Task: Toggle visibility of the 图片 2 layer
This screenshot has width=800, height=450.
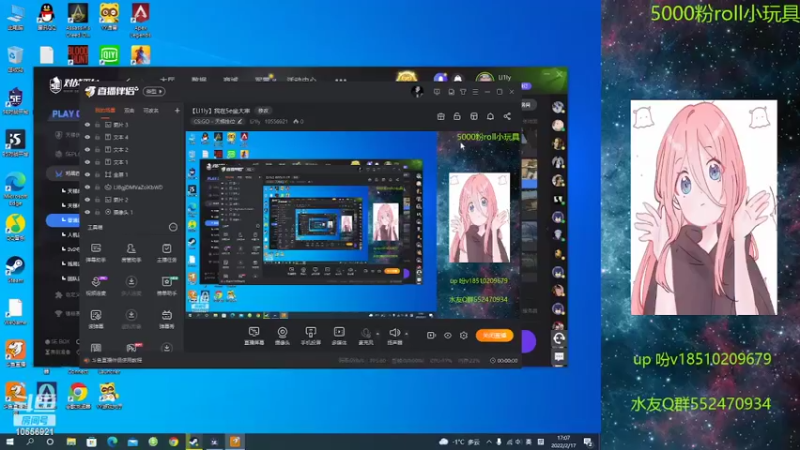Action: [87, 199]
